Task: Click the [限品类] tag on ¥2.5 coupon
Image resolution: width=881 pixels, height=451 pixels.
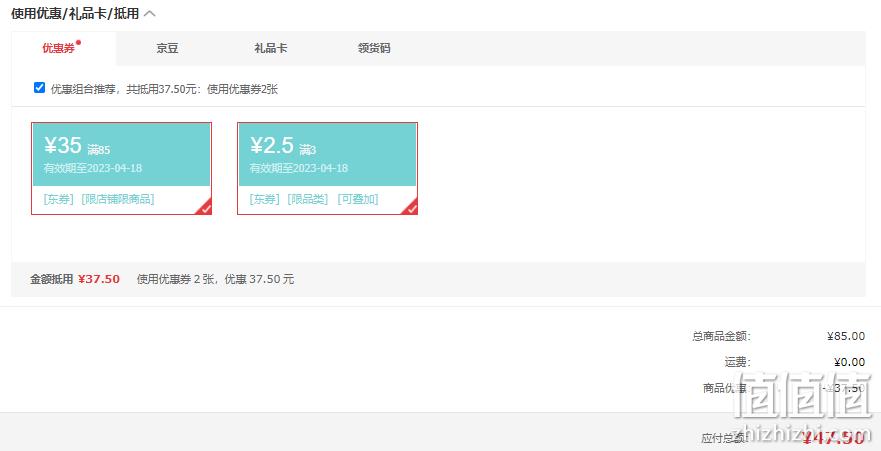Action: [x=307, y=199]
